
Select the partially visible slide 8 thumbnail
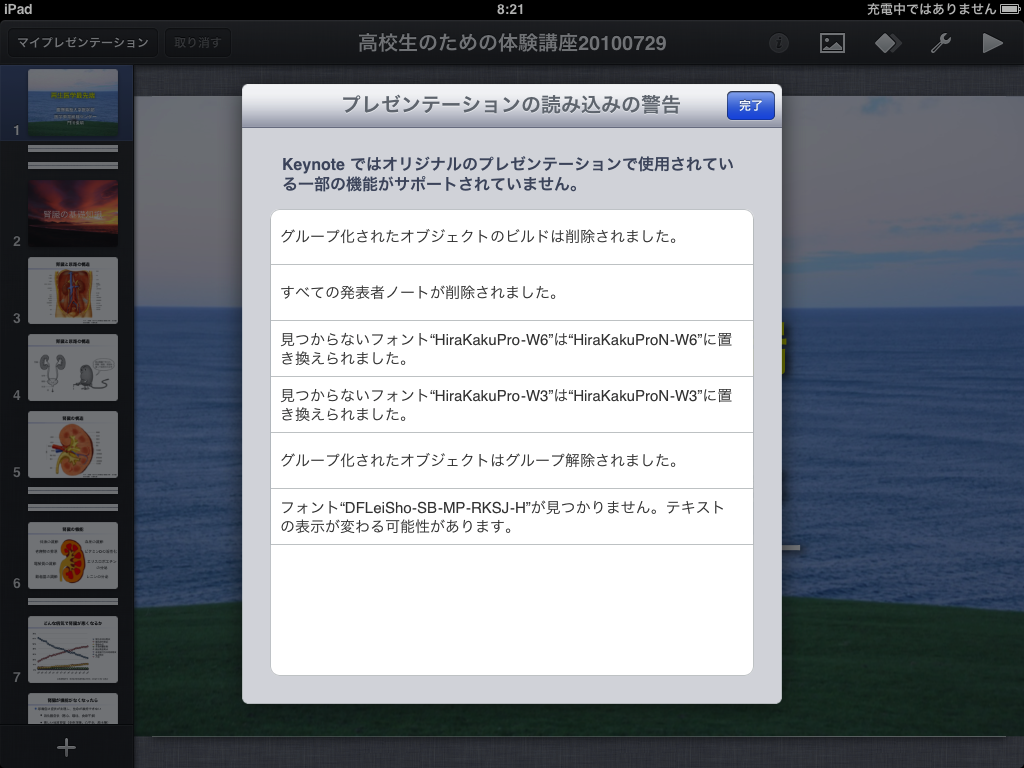coord(73,709)
